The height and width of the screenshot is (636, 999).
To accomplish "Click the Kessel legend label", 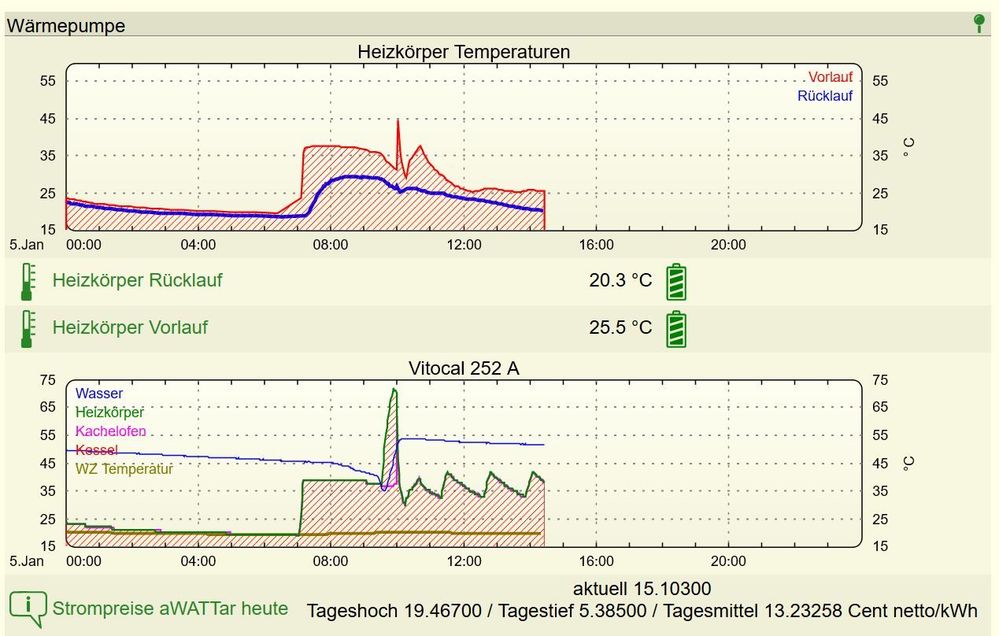I will [96, 450].
